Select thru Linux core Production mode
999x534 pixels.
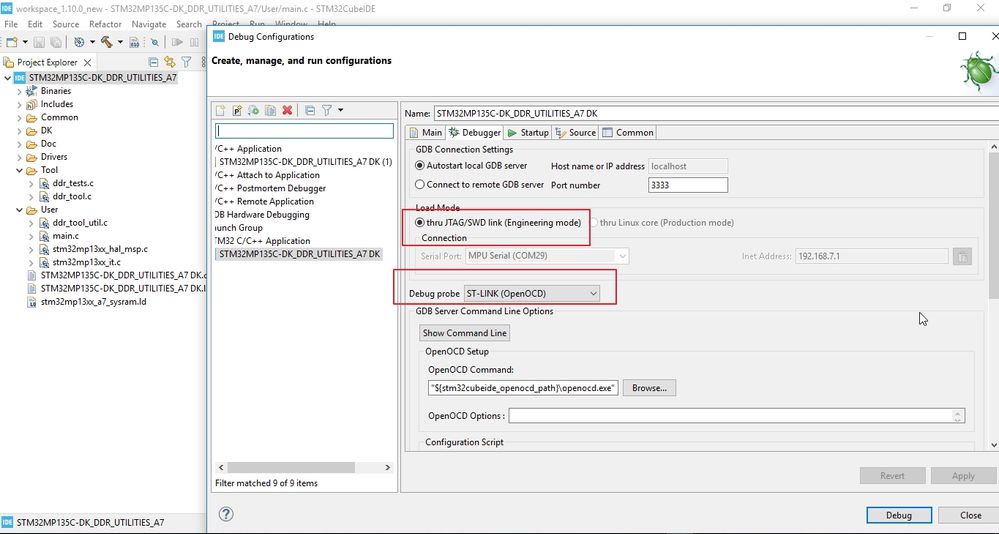pos(662,222)
